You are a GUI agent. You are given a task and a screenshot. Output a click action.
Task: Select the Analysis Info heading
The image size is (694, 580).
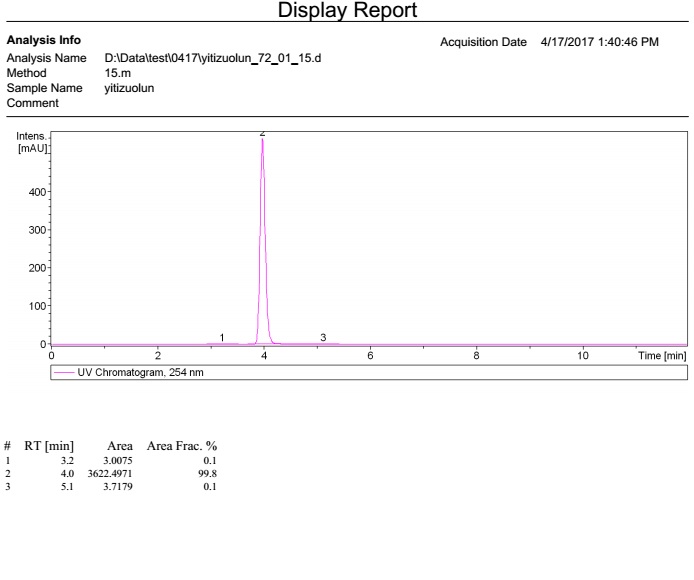coord(44,41)
